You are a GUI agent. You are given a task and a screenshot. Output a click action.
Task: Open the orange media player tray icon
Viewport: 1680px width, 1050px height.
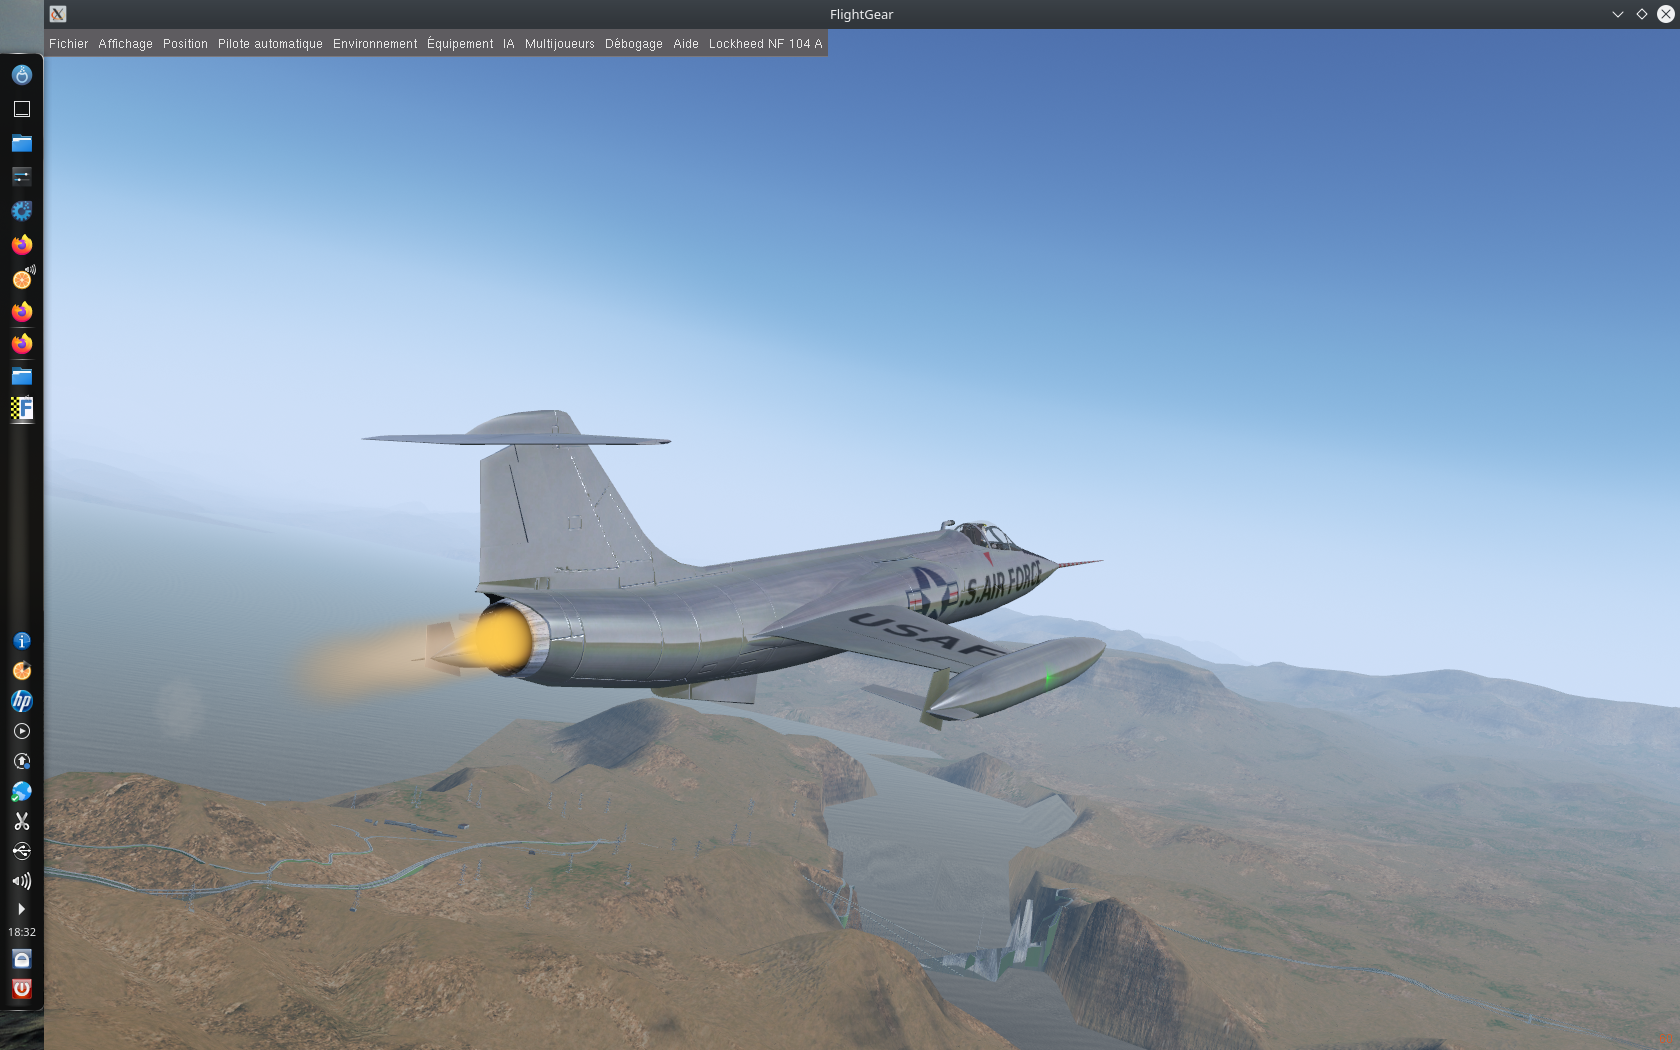(22, 671)
